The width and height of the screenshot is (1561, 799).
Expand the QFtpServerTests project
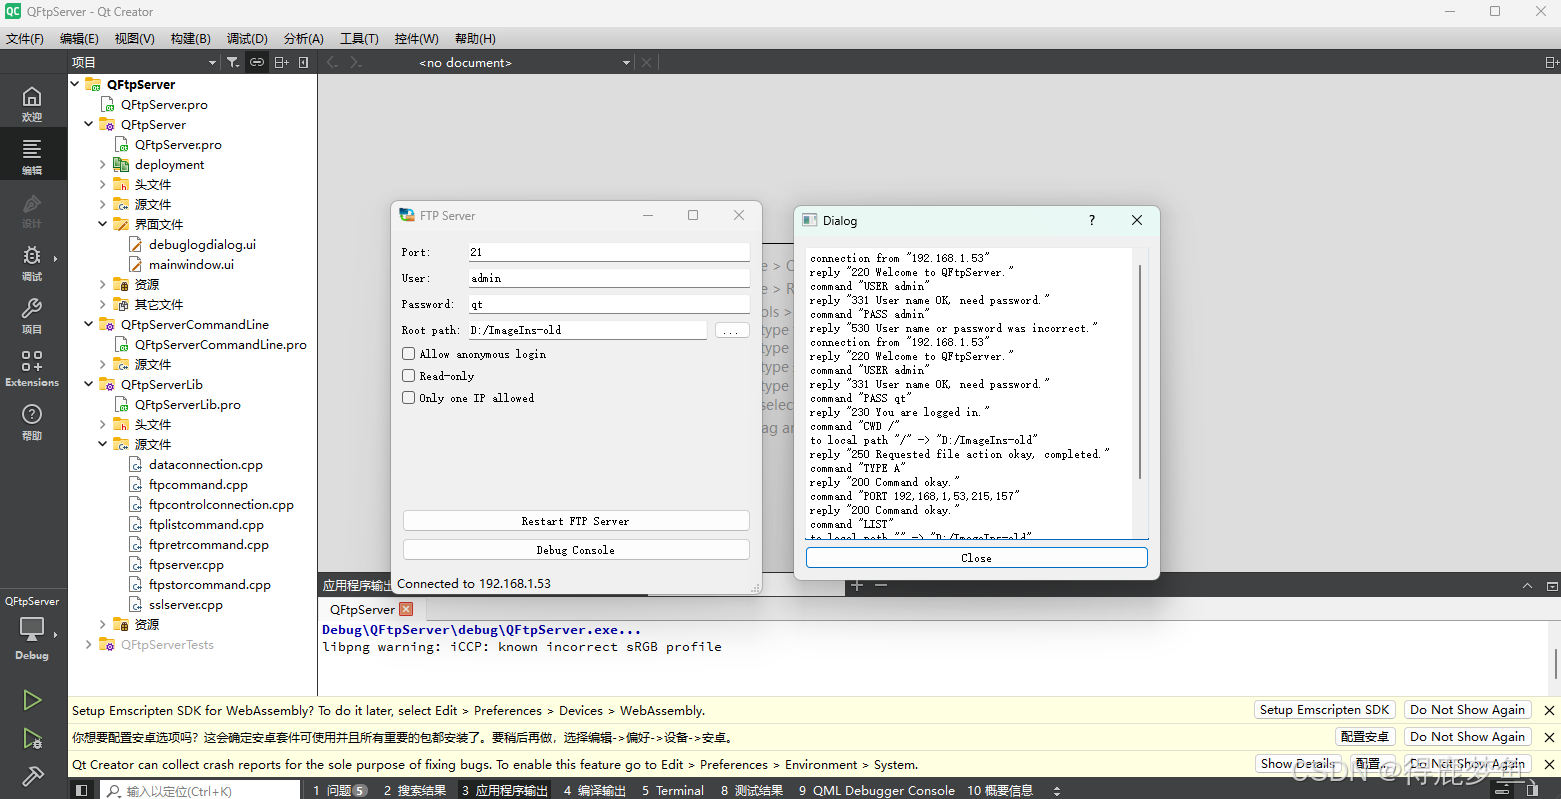[x=89, y=644]
